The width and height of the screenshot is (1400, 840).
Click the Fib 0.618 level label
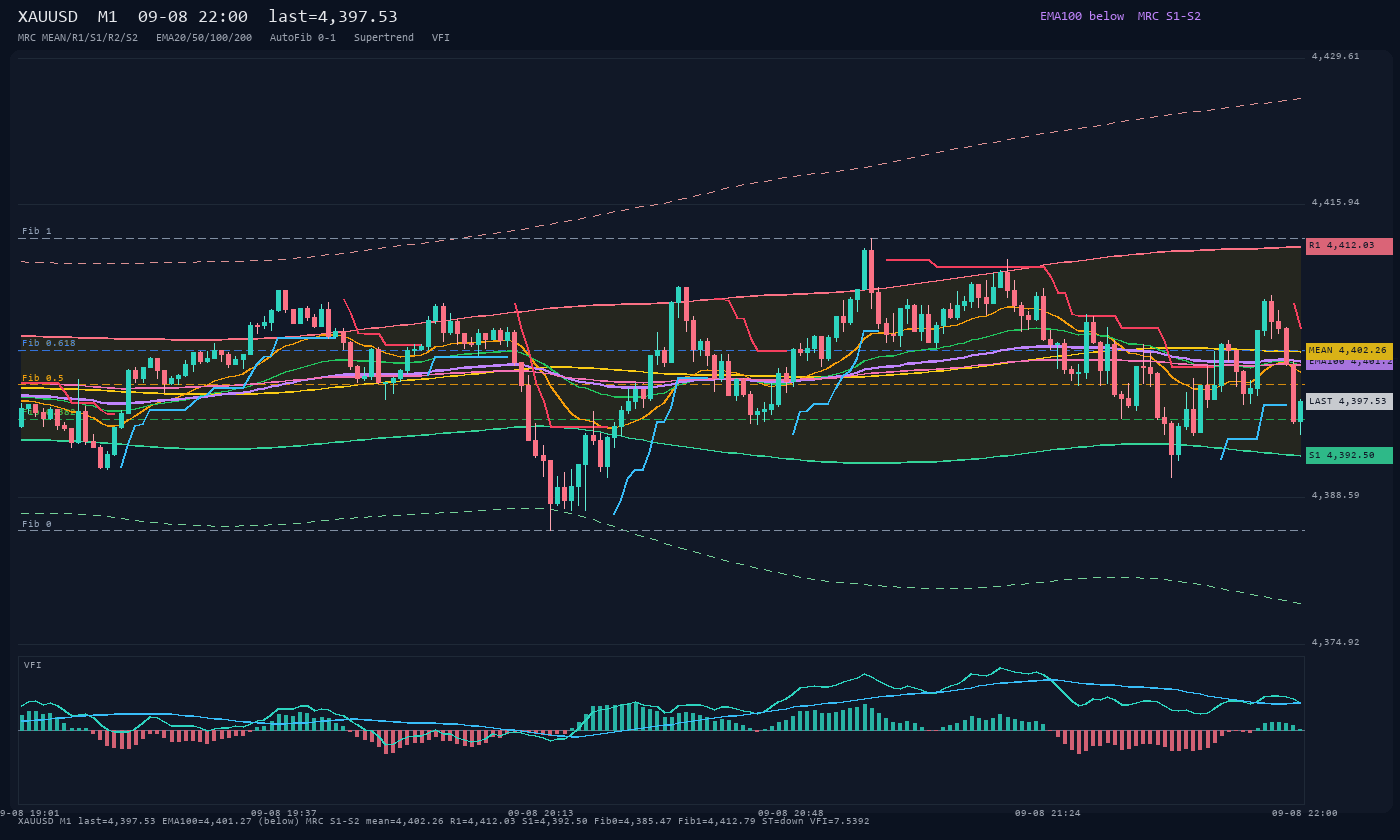point(49,343)
